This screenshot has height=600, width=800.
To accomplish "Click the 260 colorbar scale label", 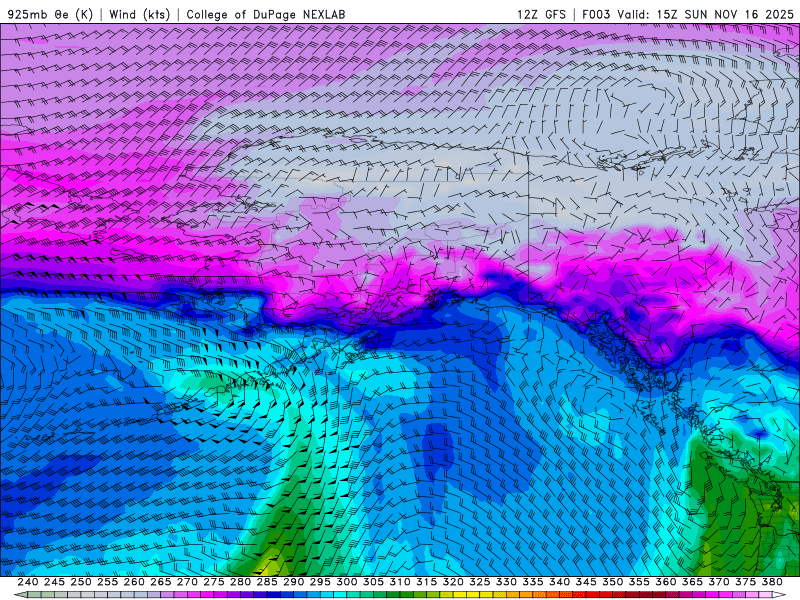I will [134, 582].
